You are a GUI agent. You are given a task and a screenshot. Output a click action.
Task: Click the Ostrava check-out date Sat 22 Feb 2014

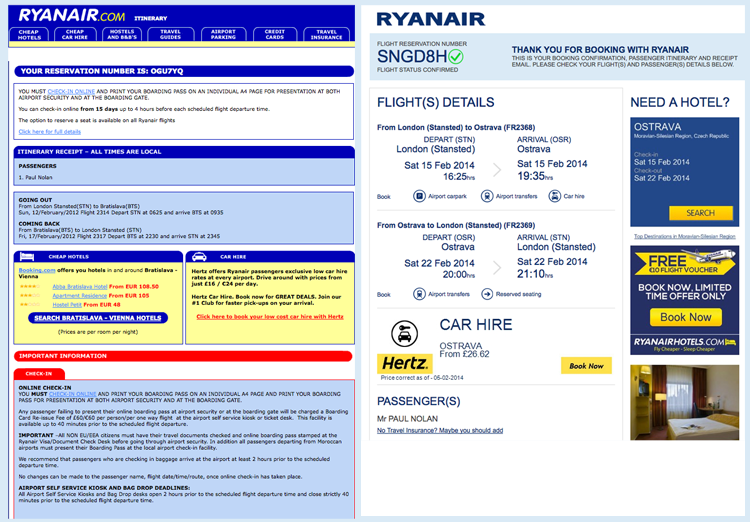[x=662, y=178]
